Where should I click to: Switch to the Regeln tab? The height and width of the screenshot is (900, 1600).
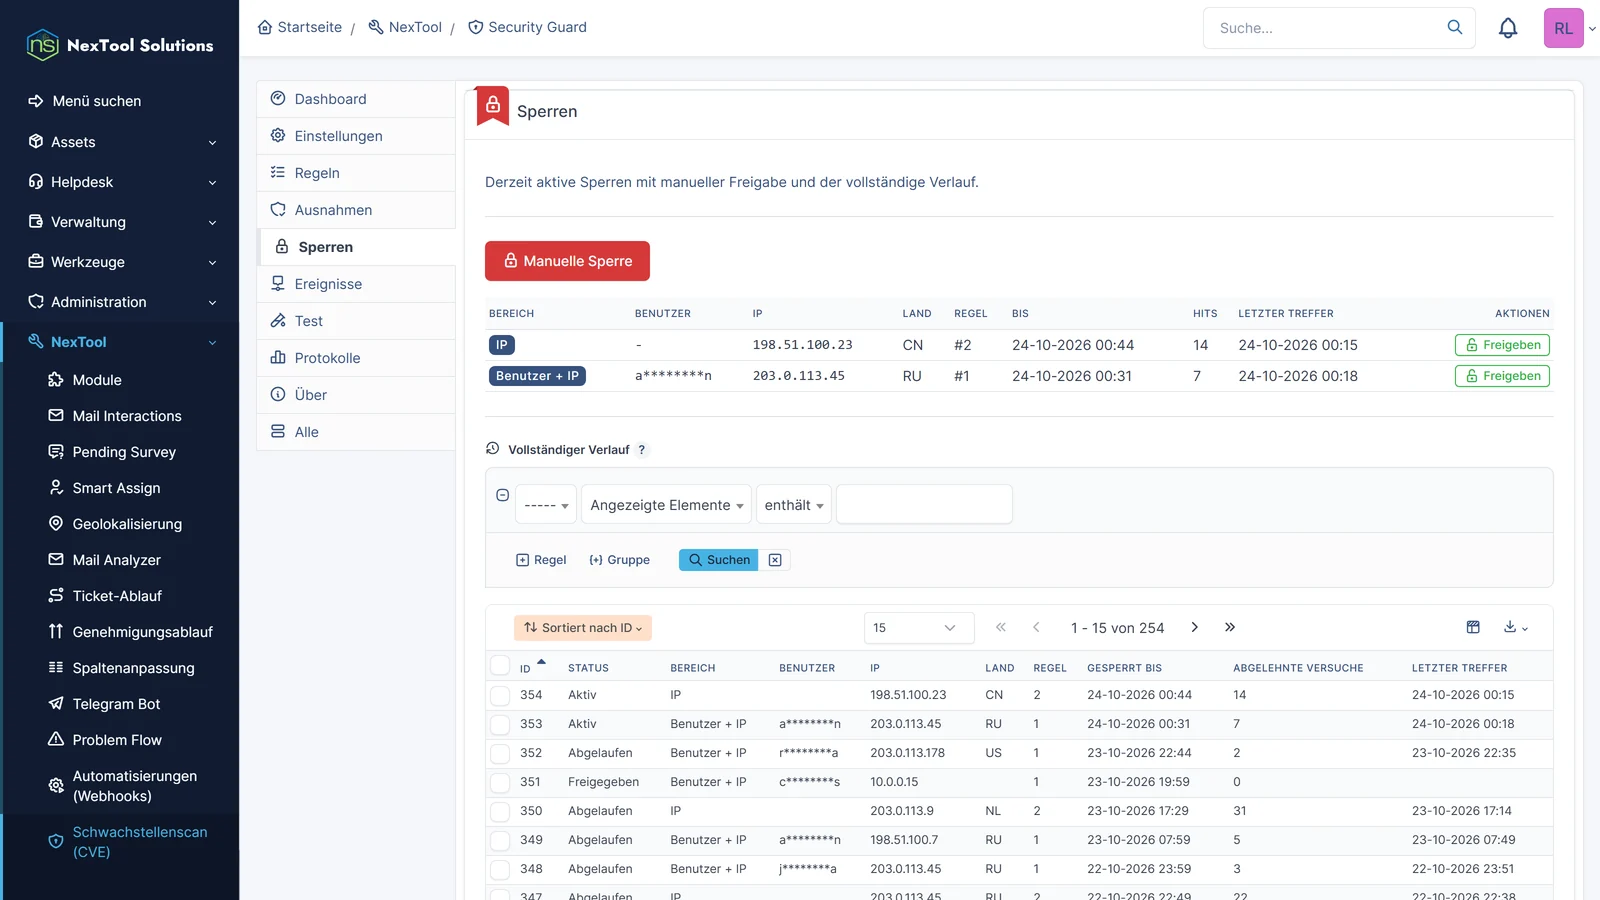point(356,173)
